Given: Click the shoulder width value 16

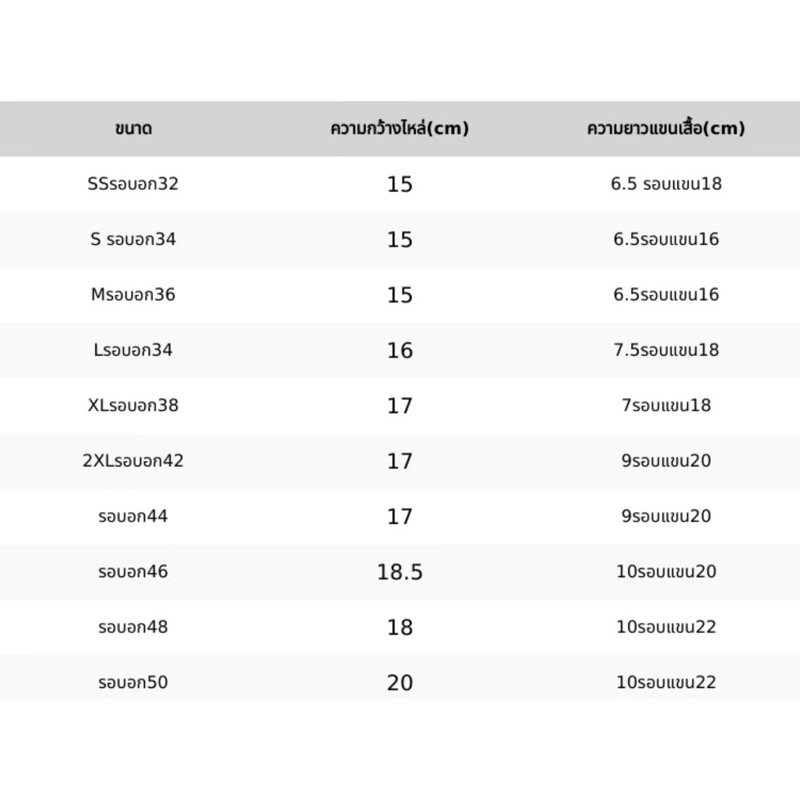Looking at the screenshot, I should click(400, 351).
